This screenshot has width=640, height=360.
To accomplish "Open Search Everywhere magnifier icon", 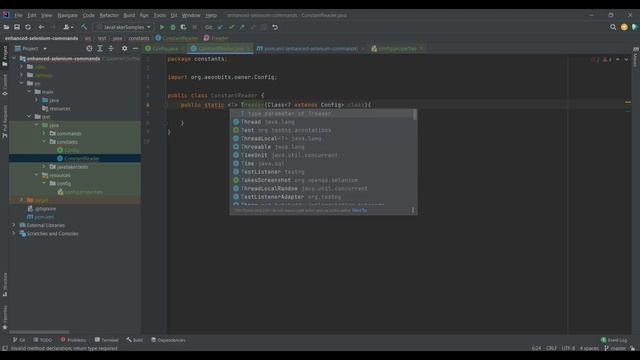I will tap(613, 27).
